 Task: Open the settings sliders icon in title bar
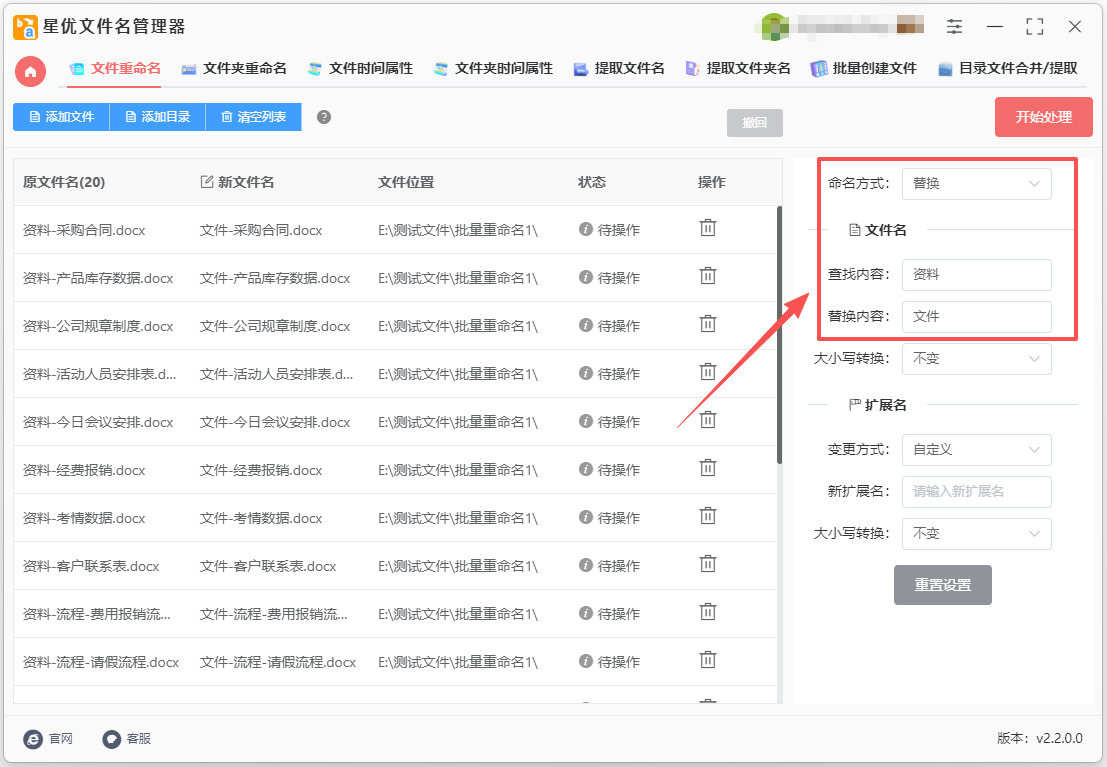(955, 27)
